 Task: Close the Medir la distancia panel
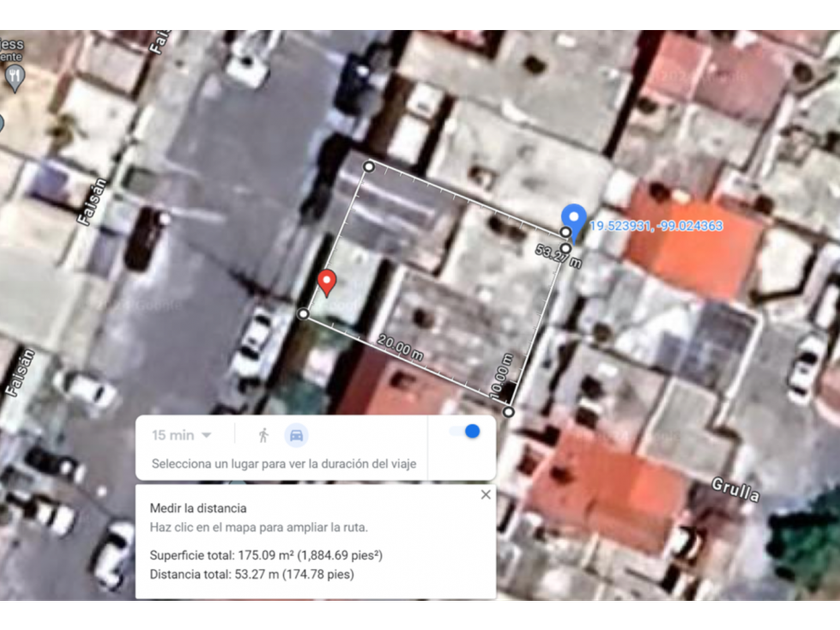[x=486, y=494]
